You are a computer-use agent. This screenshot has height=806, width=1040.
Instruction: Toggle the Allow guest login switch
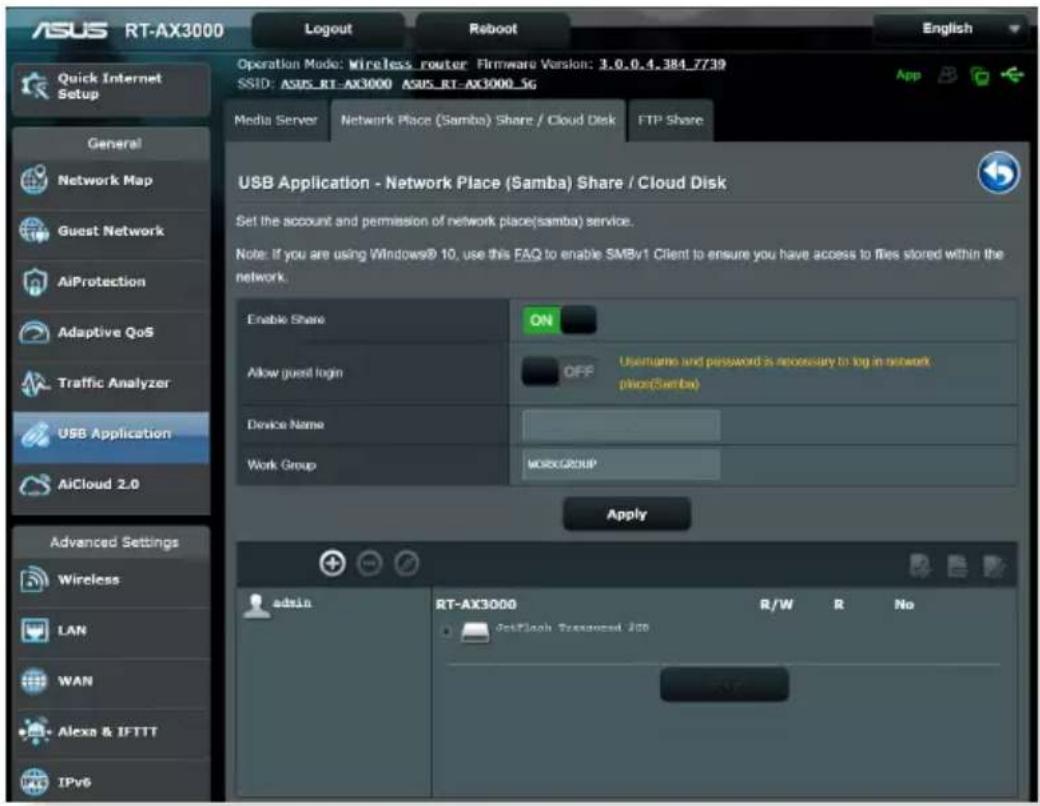tap(559, 372)
